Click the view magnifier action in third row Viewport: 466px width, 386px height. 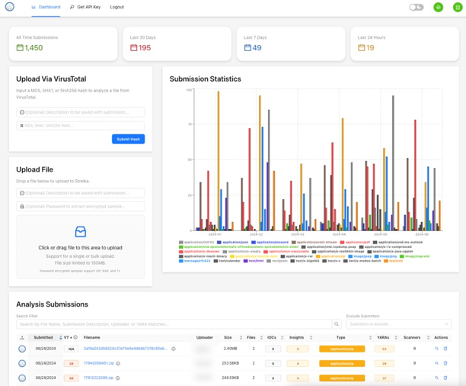click(x=437, y=378)
